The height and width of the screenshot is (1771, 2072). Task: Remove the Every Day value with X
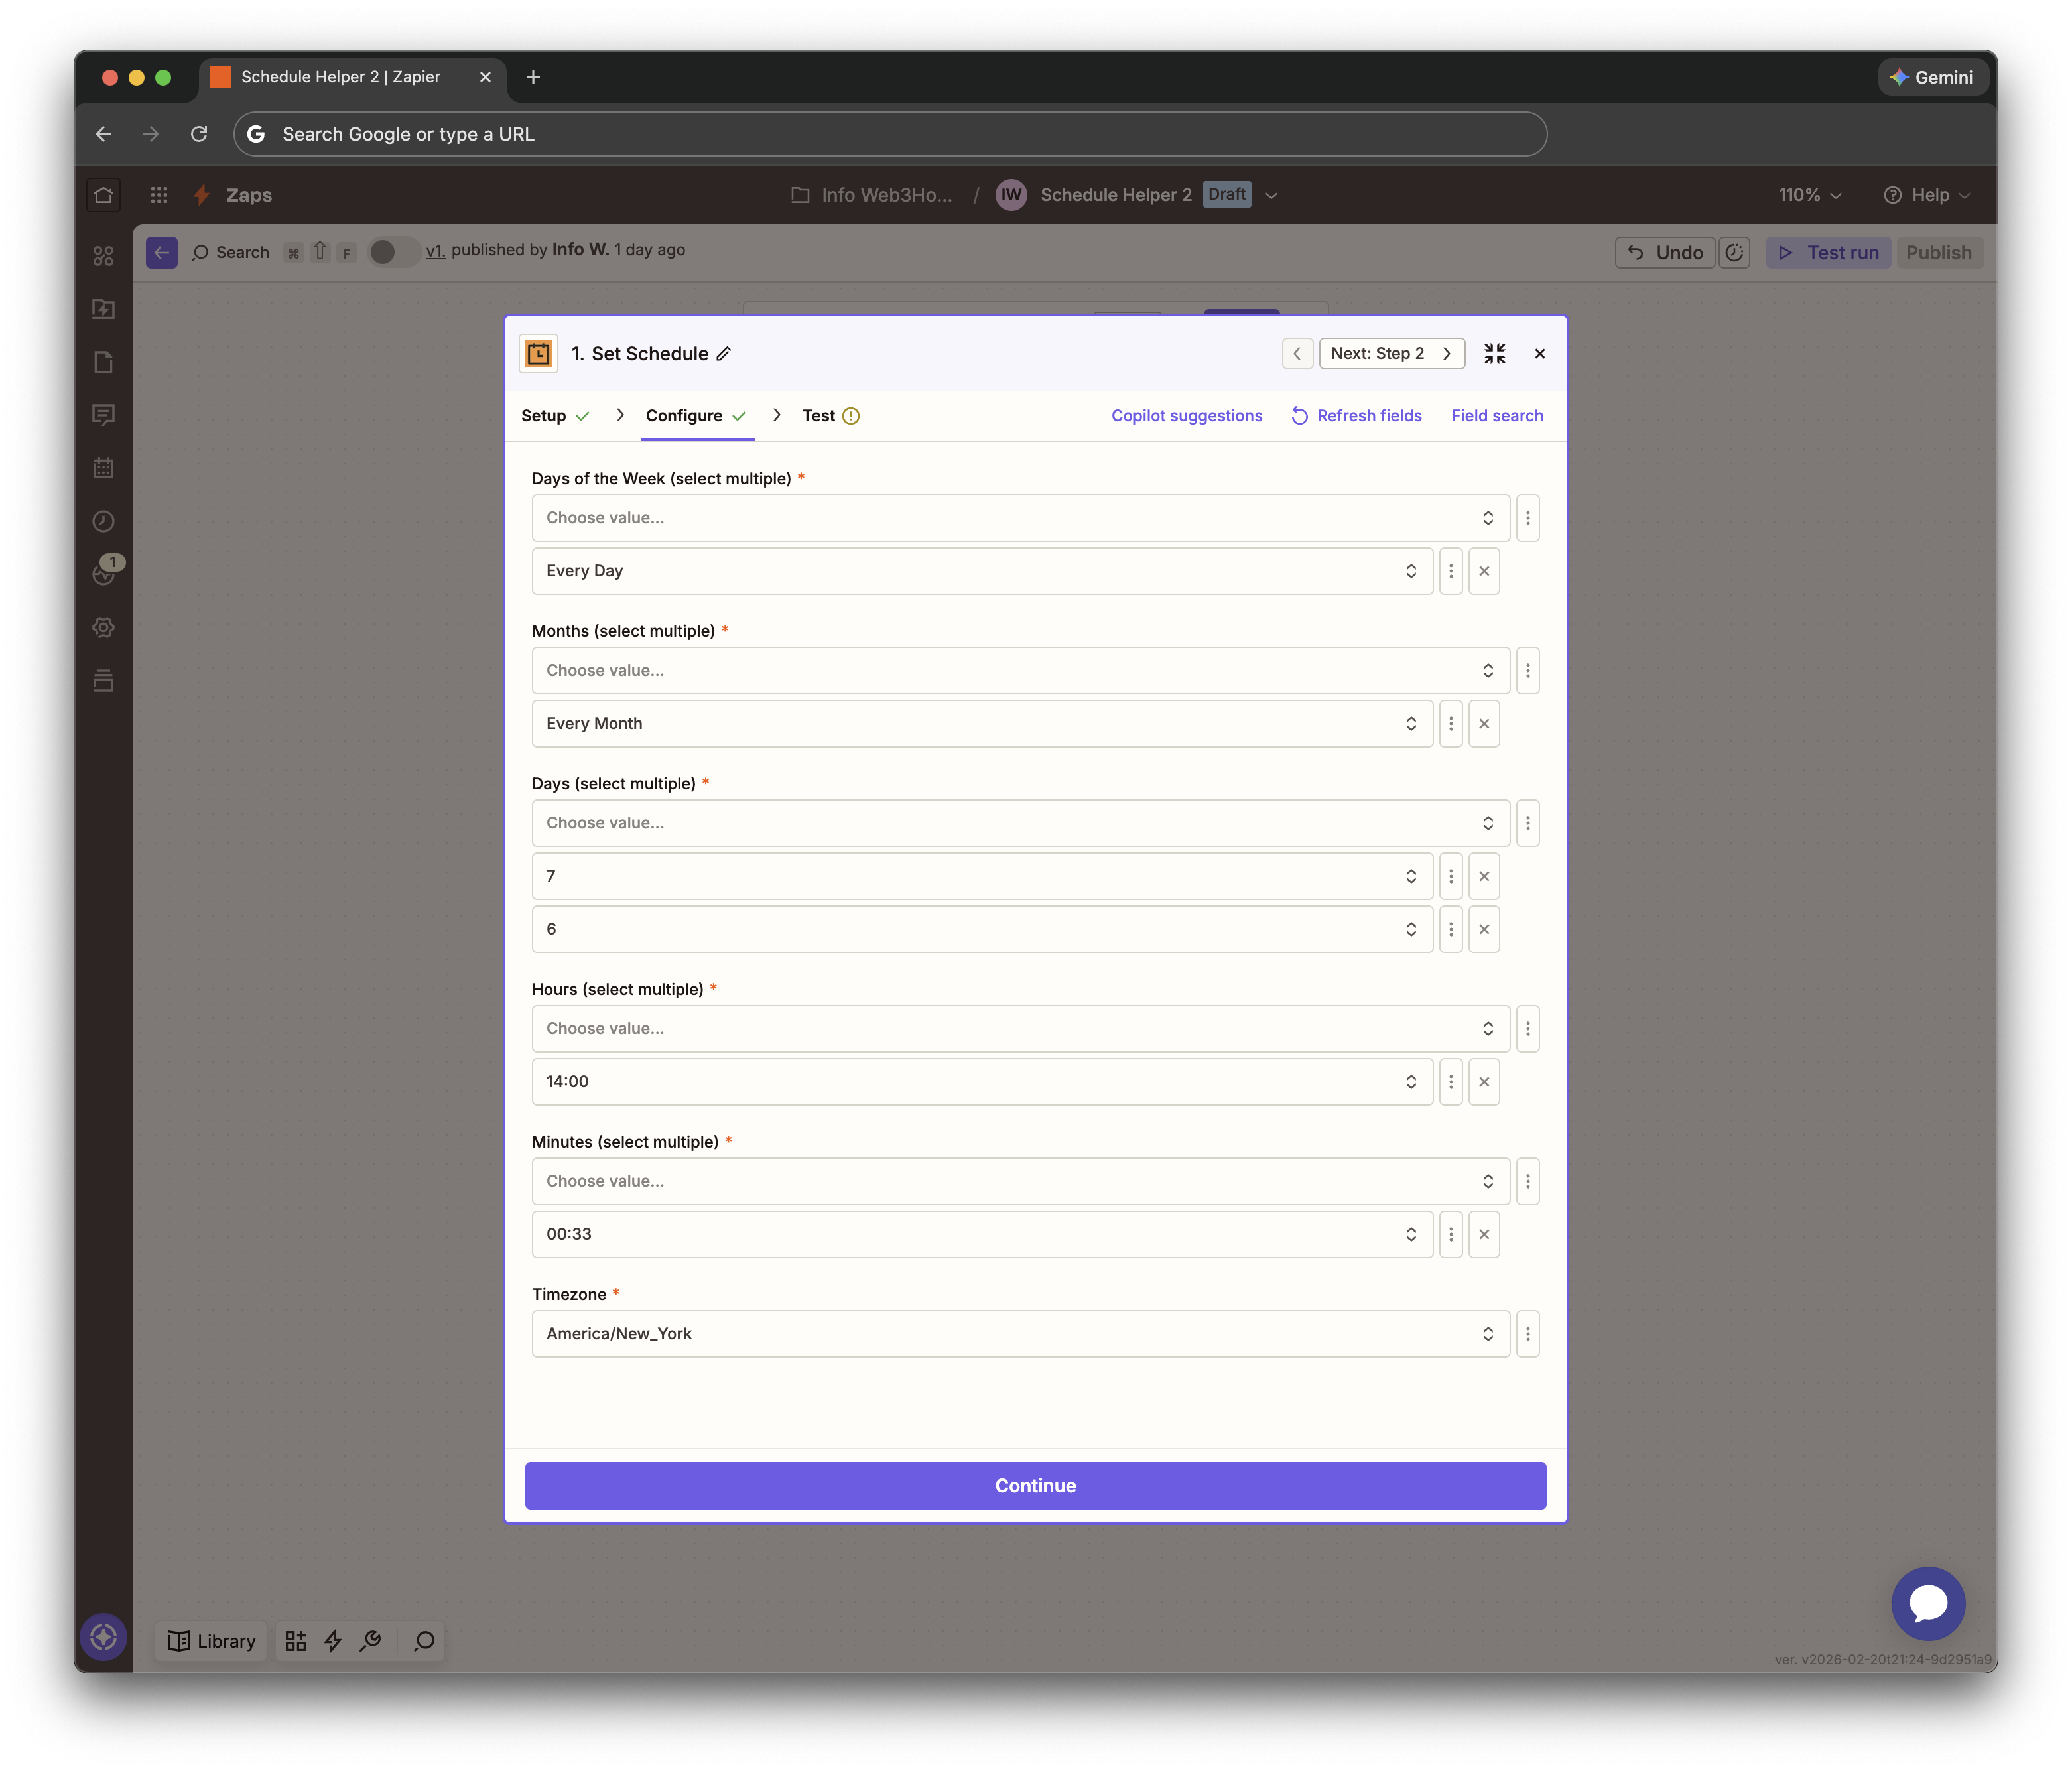pyautogui.click(x=1484, y=571)
